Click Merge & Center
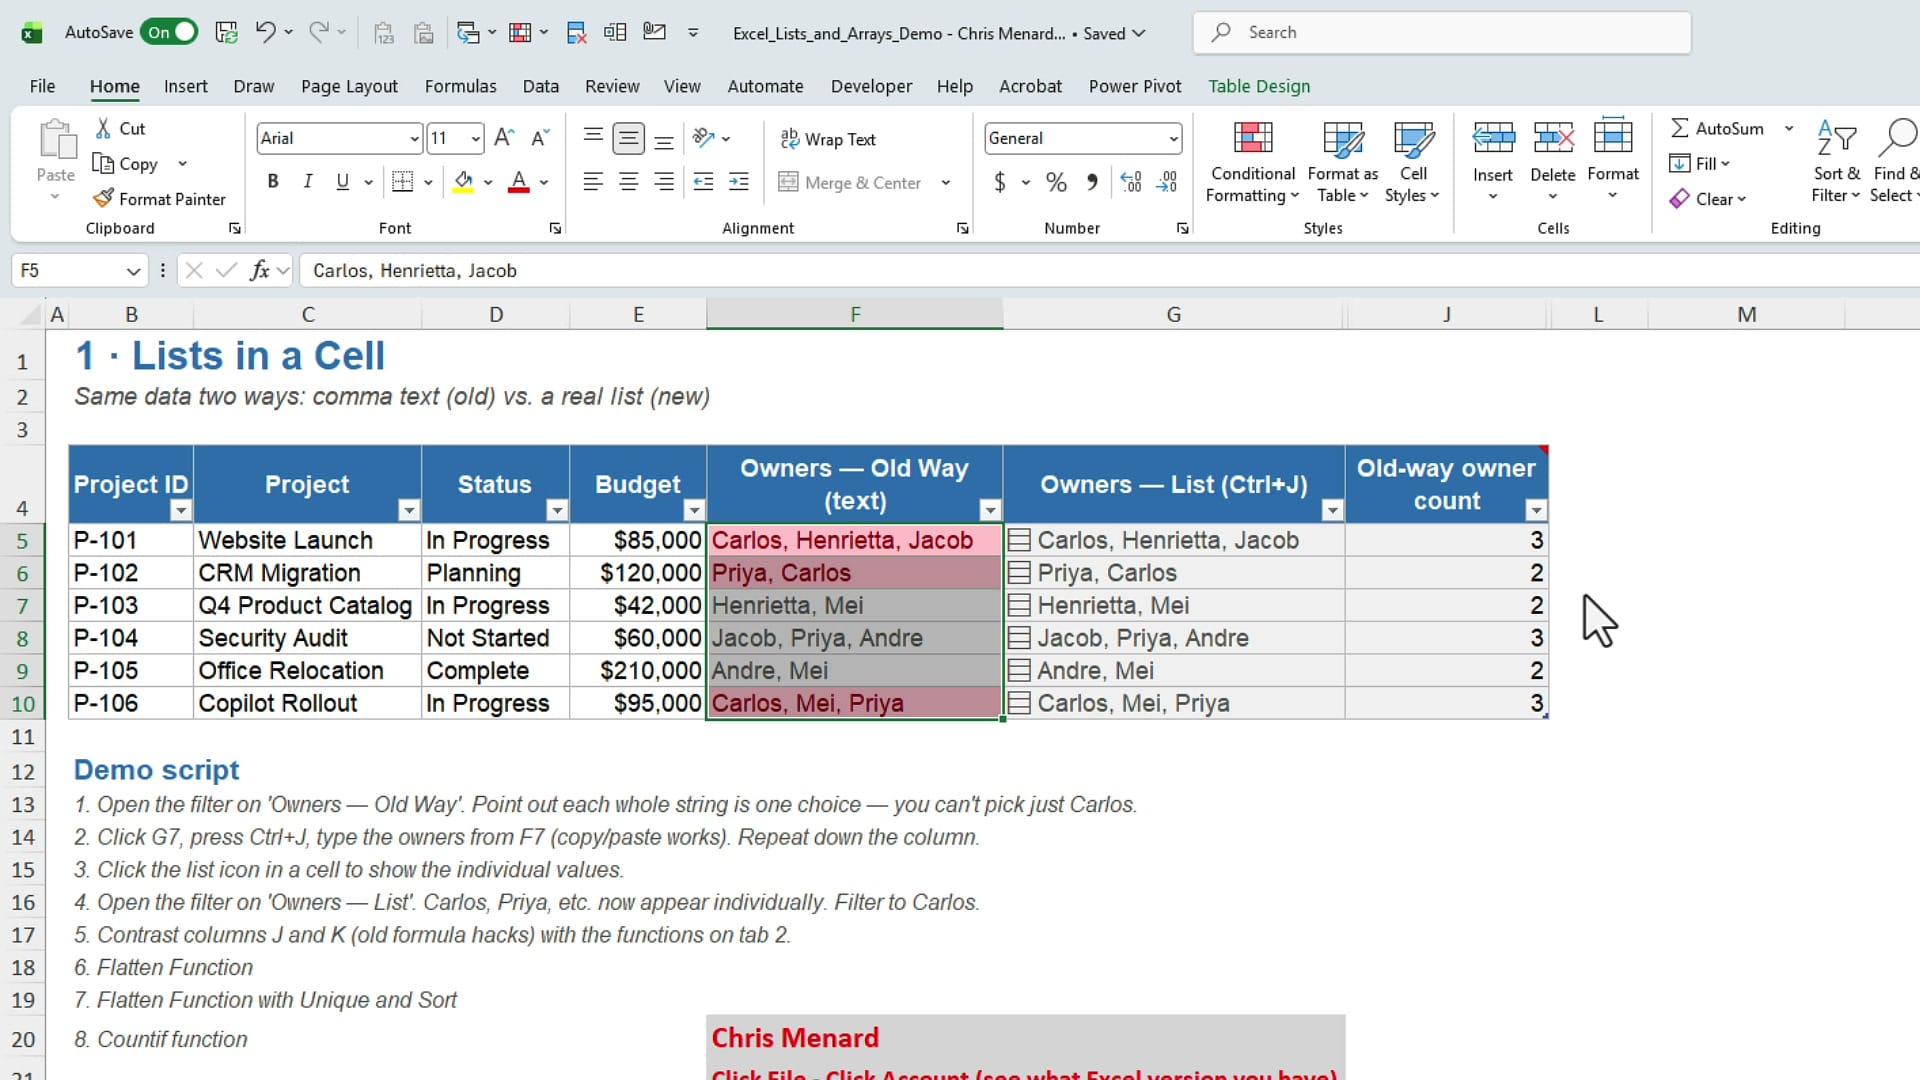The width and height of the screenshot is (1920, 1080). [850, 182]
